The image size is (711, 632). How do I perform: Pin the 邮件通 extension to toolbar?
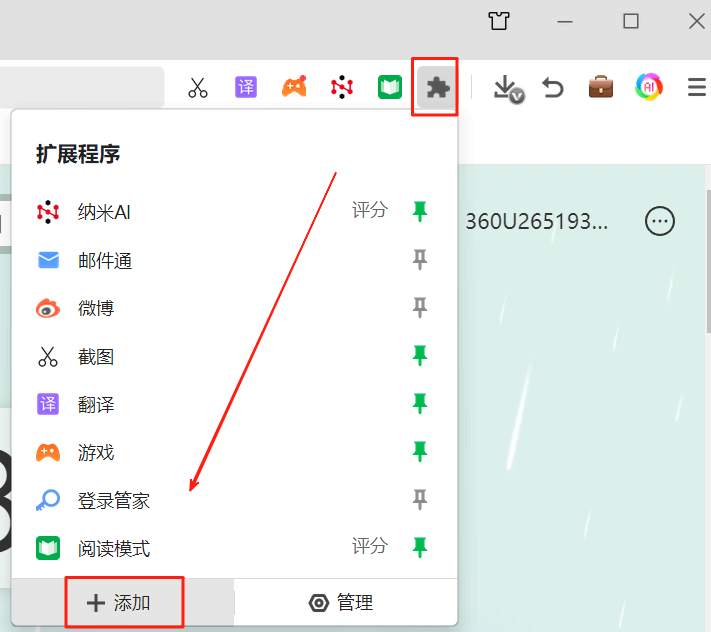coord(421,260)
